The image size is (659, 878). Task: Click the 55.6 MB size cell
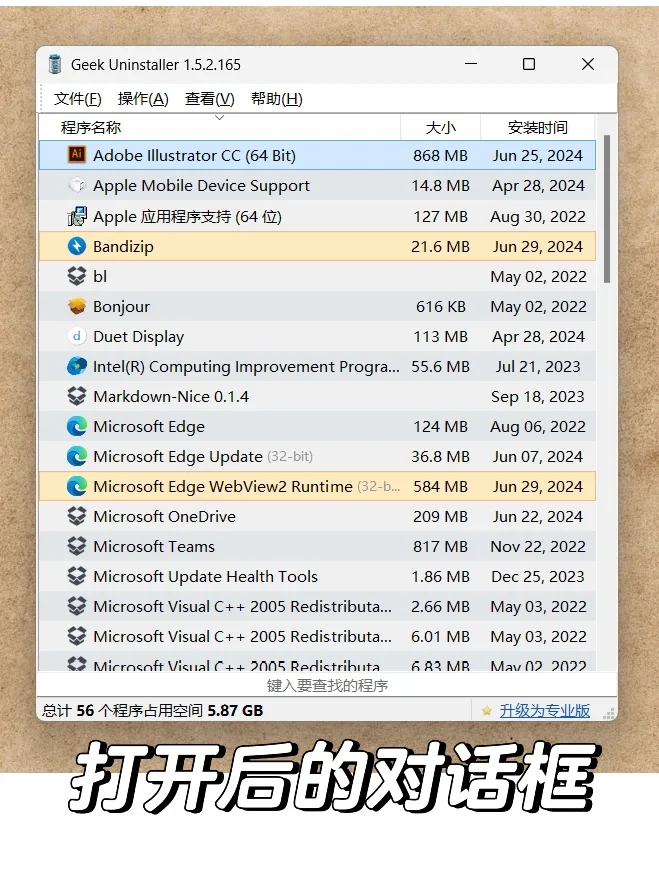(x=440, y=366)
